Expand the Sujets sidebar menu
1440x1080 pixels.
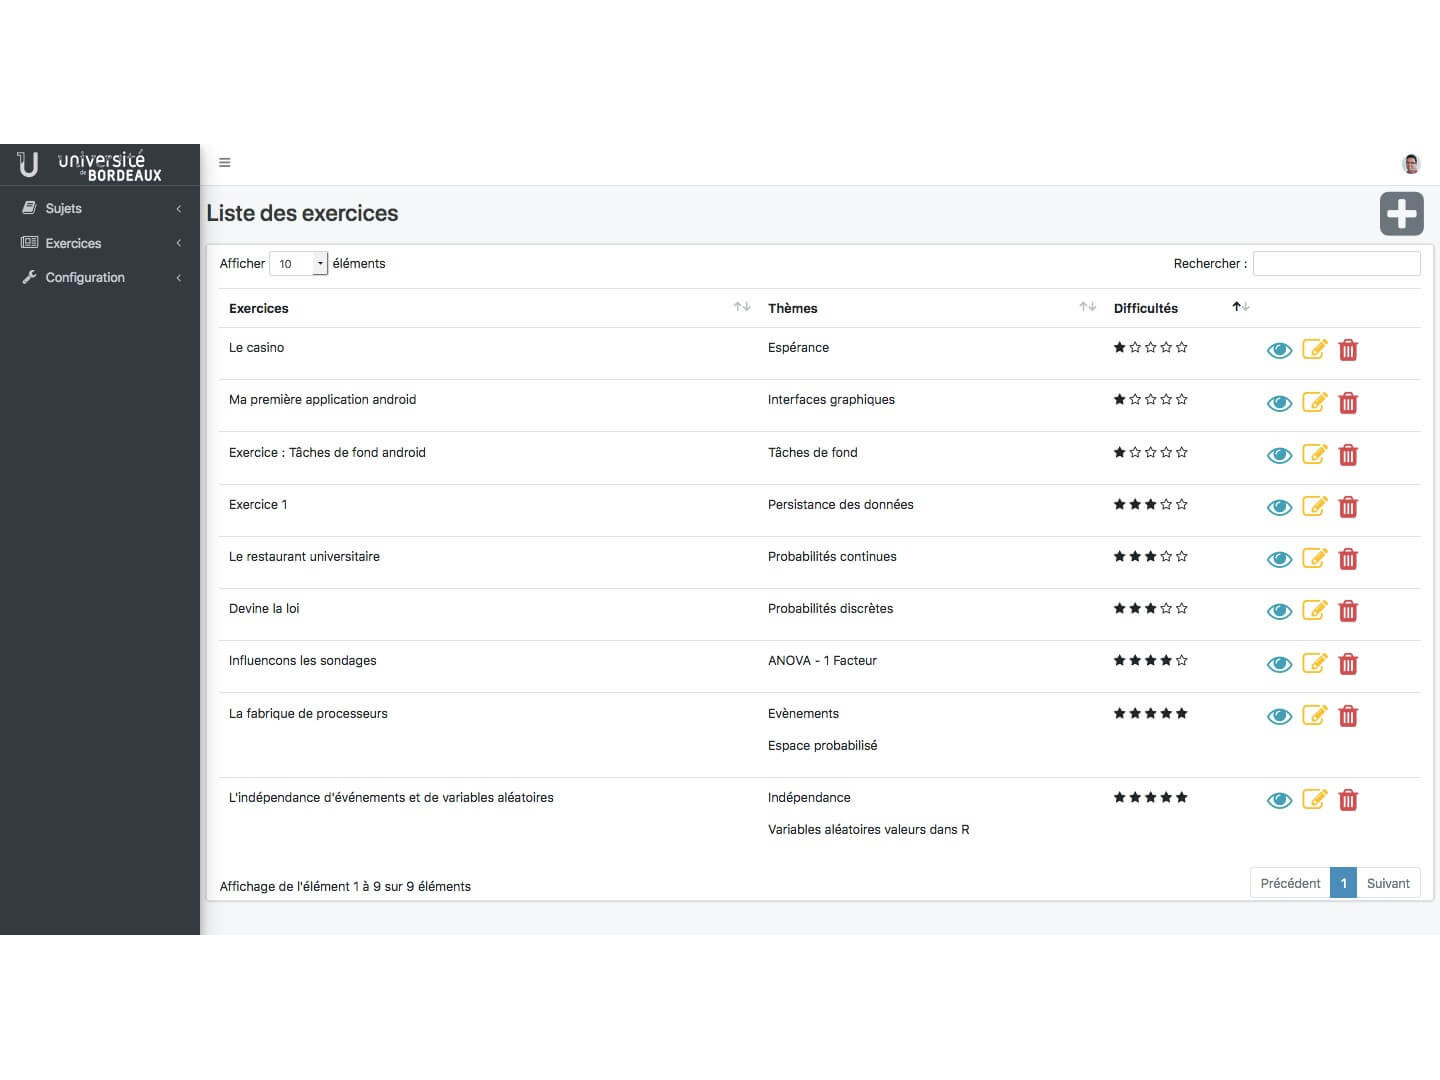point(100,208)
